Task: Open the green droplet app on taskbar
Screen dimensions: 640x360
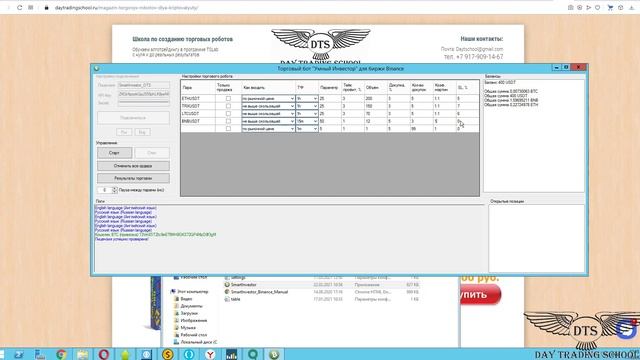Action: [125, 354]
